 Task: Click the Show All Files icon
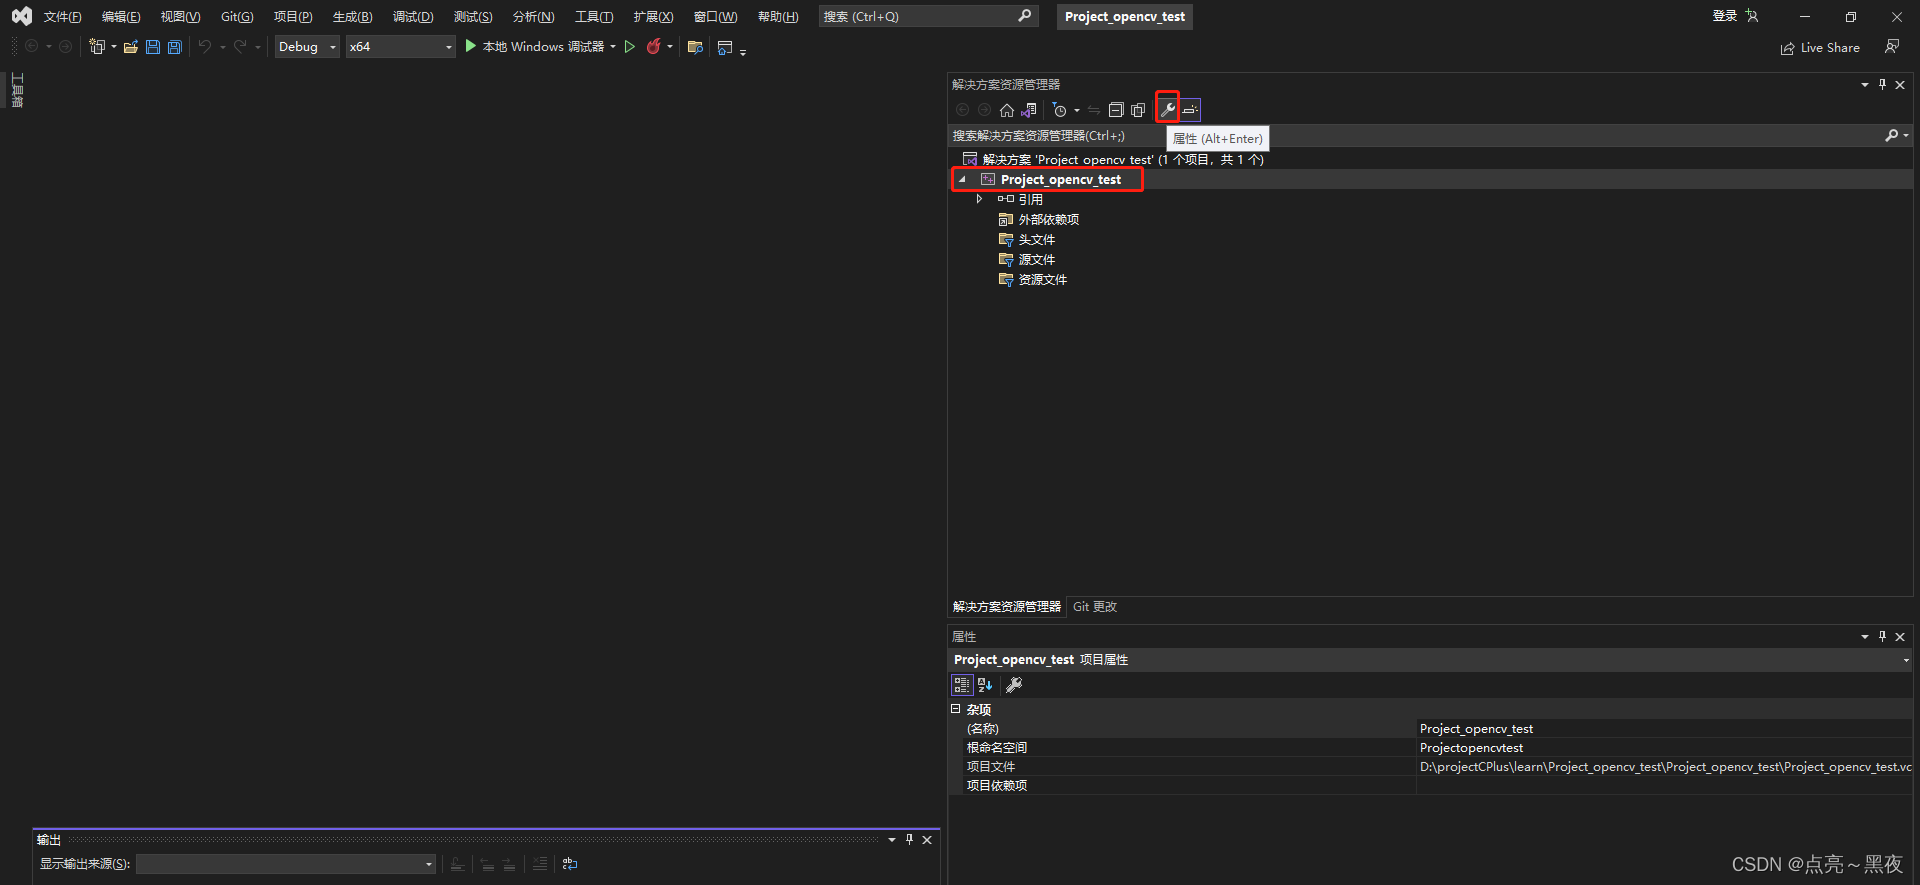pos(1138,110)
